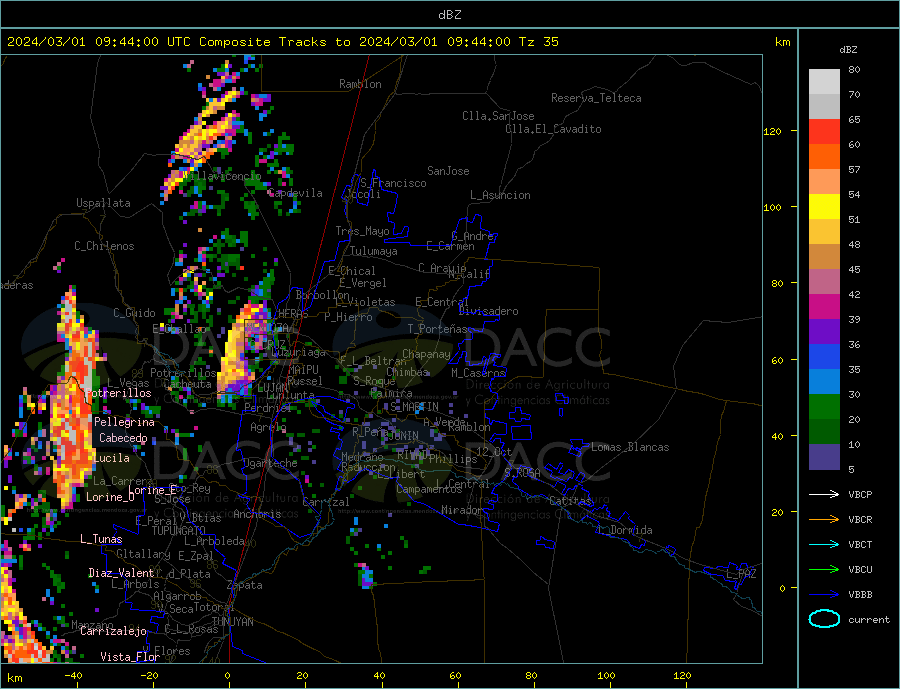
Task: Click the Lucila map label
Action: [x=111, y=458]
